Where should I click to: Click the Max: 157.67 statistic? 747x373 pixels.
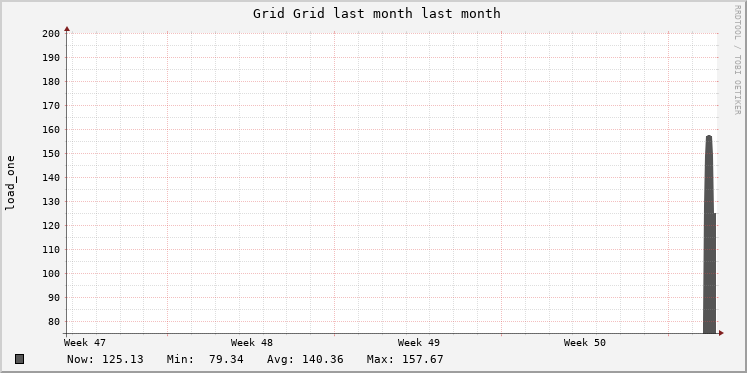pos(405,359)
